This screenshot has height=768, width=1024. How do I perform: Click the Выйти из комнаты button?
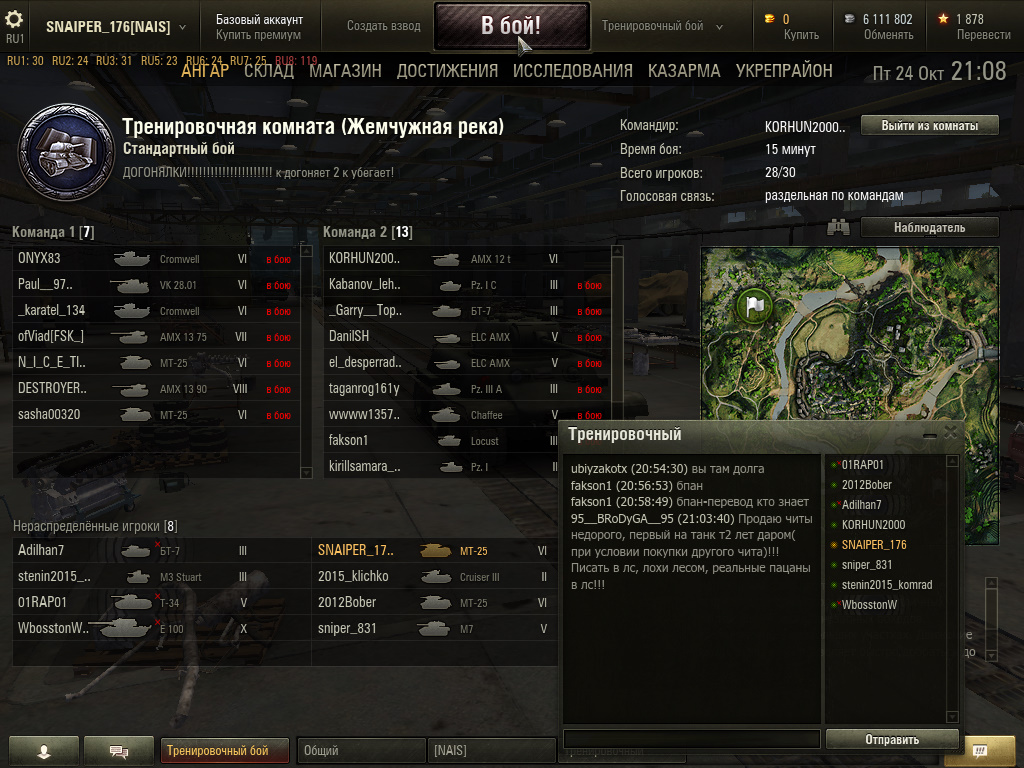click(x=929, y=125)
